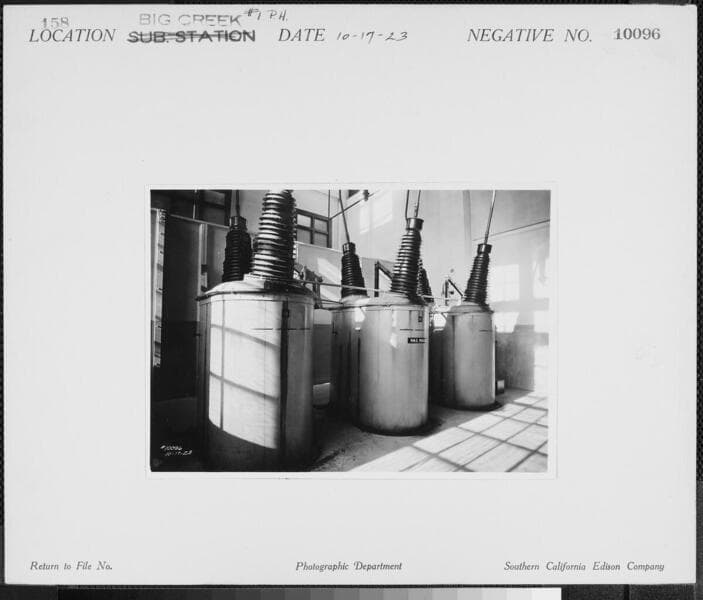Click the Photographic Department caption
Viewport: 703px width, 600px height.
(x=348, y=566)
